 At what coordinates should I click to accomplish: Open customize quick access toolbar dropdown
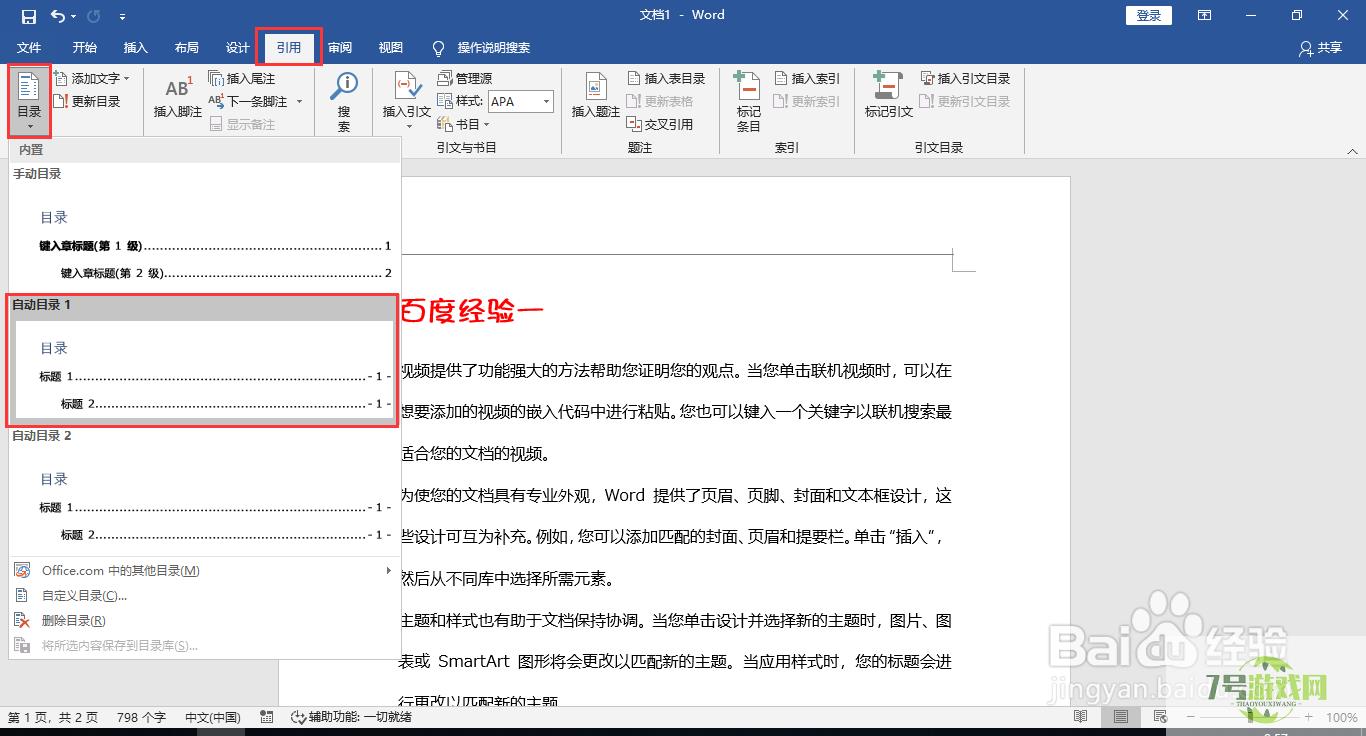click(x=122, y=16)
